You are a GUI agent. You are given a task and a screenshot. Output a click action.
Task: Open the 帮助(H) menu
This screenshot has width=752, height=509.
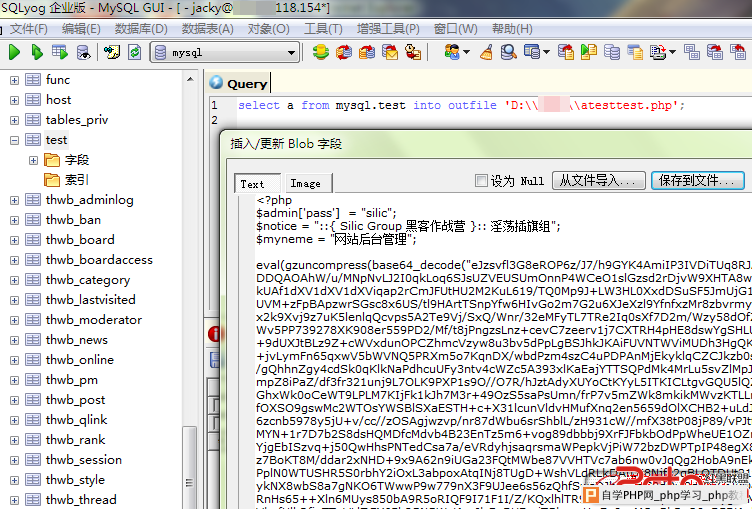click(x=512, y=29)
